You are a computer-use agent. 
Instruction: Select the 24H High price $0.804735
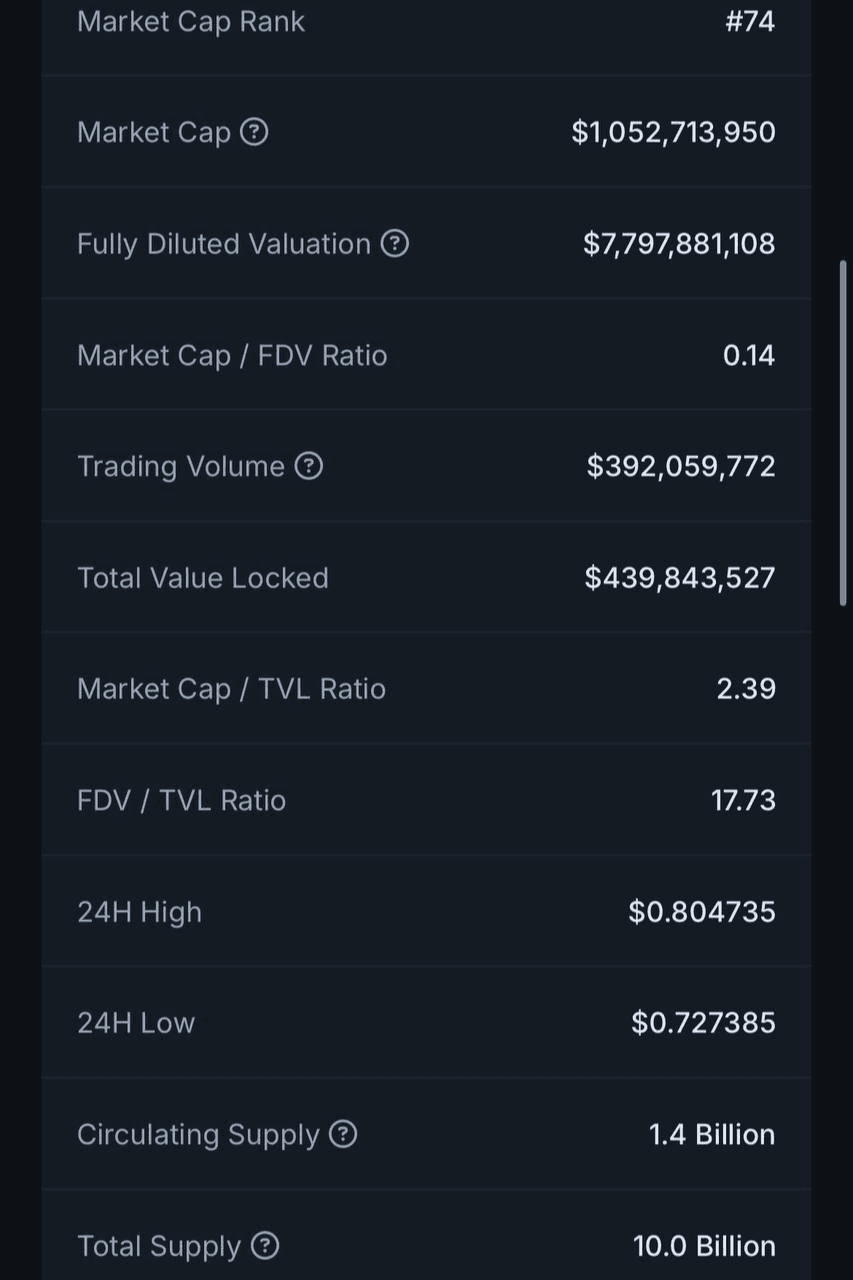pyautogui.click(x=702, y=912)
